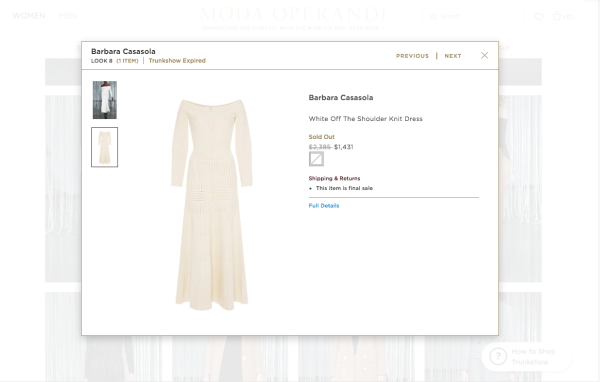
Task: Click the site Search field
Action: [474, 16]
